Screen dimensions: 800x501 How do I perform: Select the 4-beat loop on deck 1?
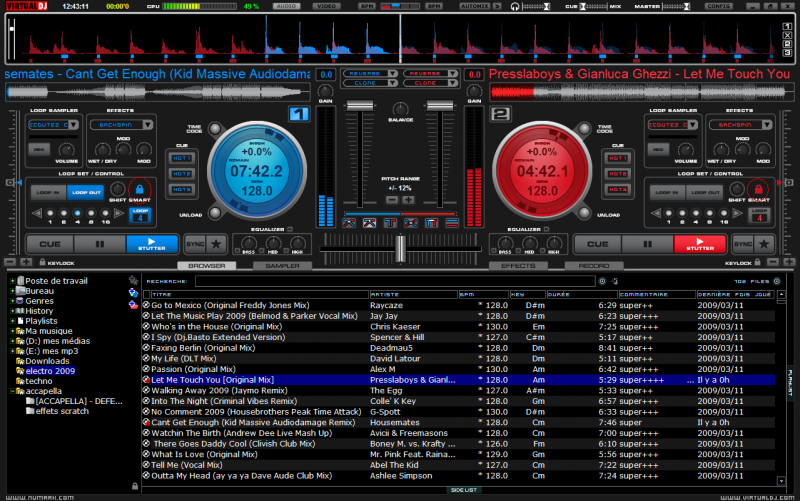coord(80,213)
